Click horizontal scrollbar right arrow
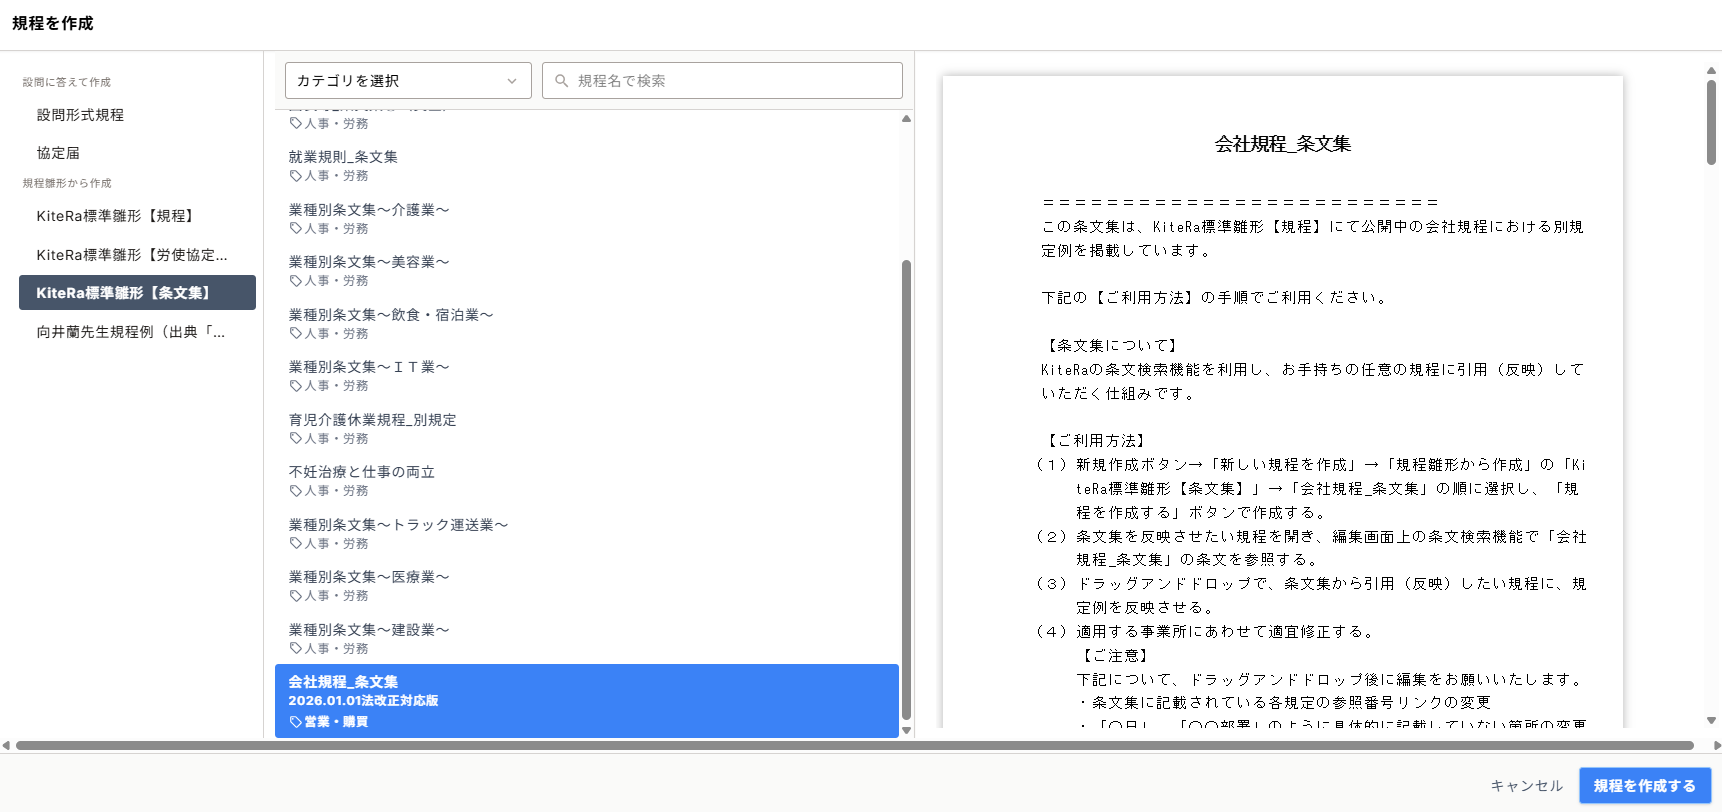The image size is (1722, 812). pyautogui.click(x=1717, y=745)
